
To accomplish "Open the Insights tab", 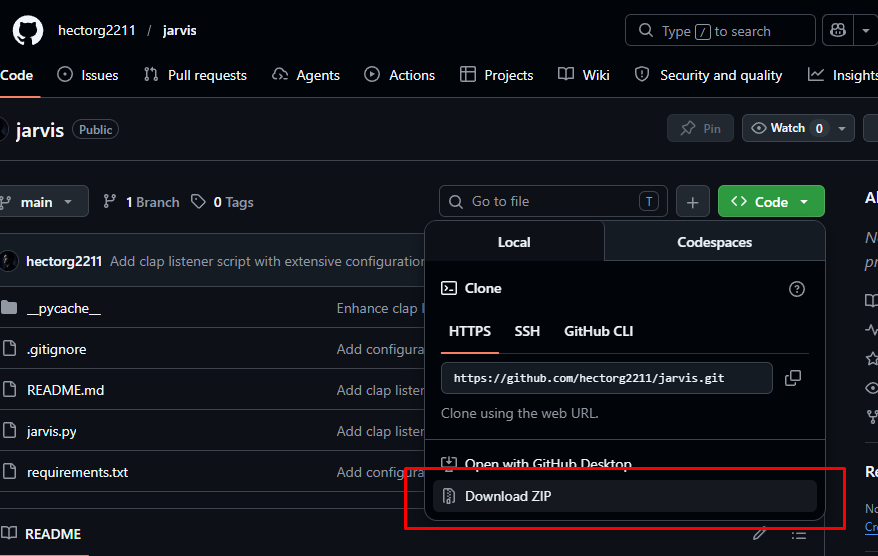I will point(843,75).
